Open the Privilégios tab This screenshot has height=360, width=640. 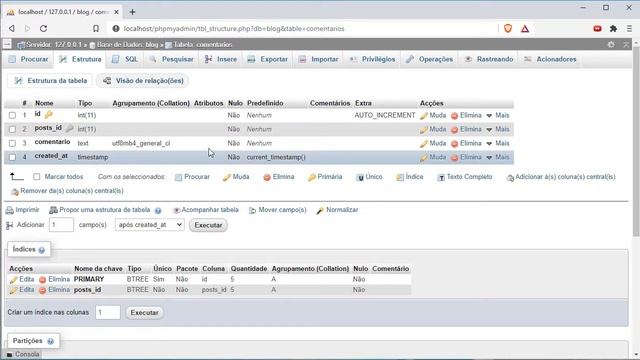(x=373, y=60)
